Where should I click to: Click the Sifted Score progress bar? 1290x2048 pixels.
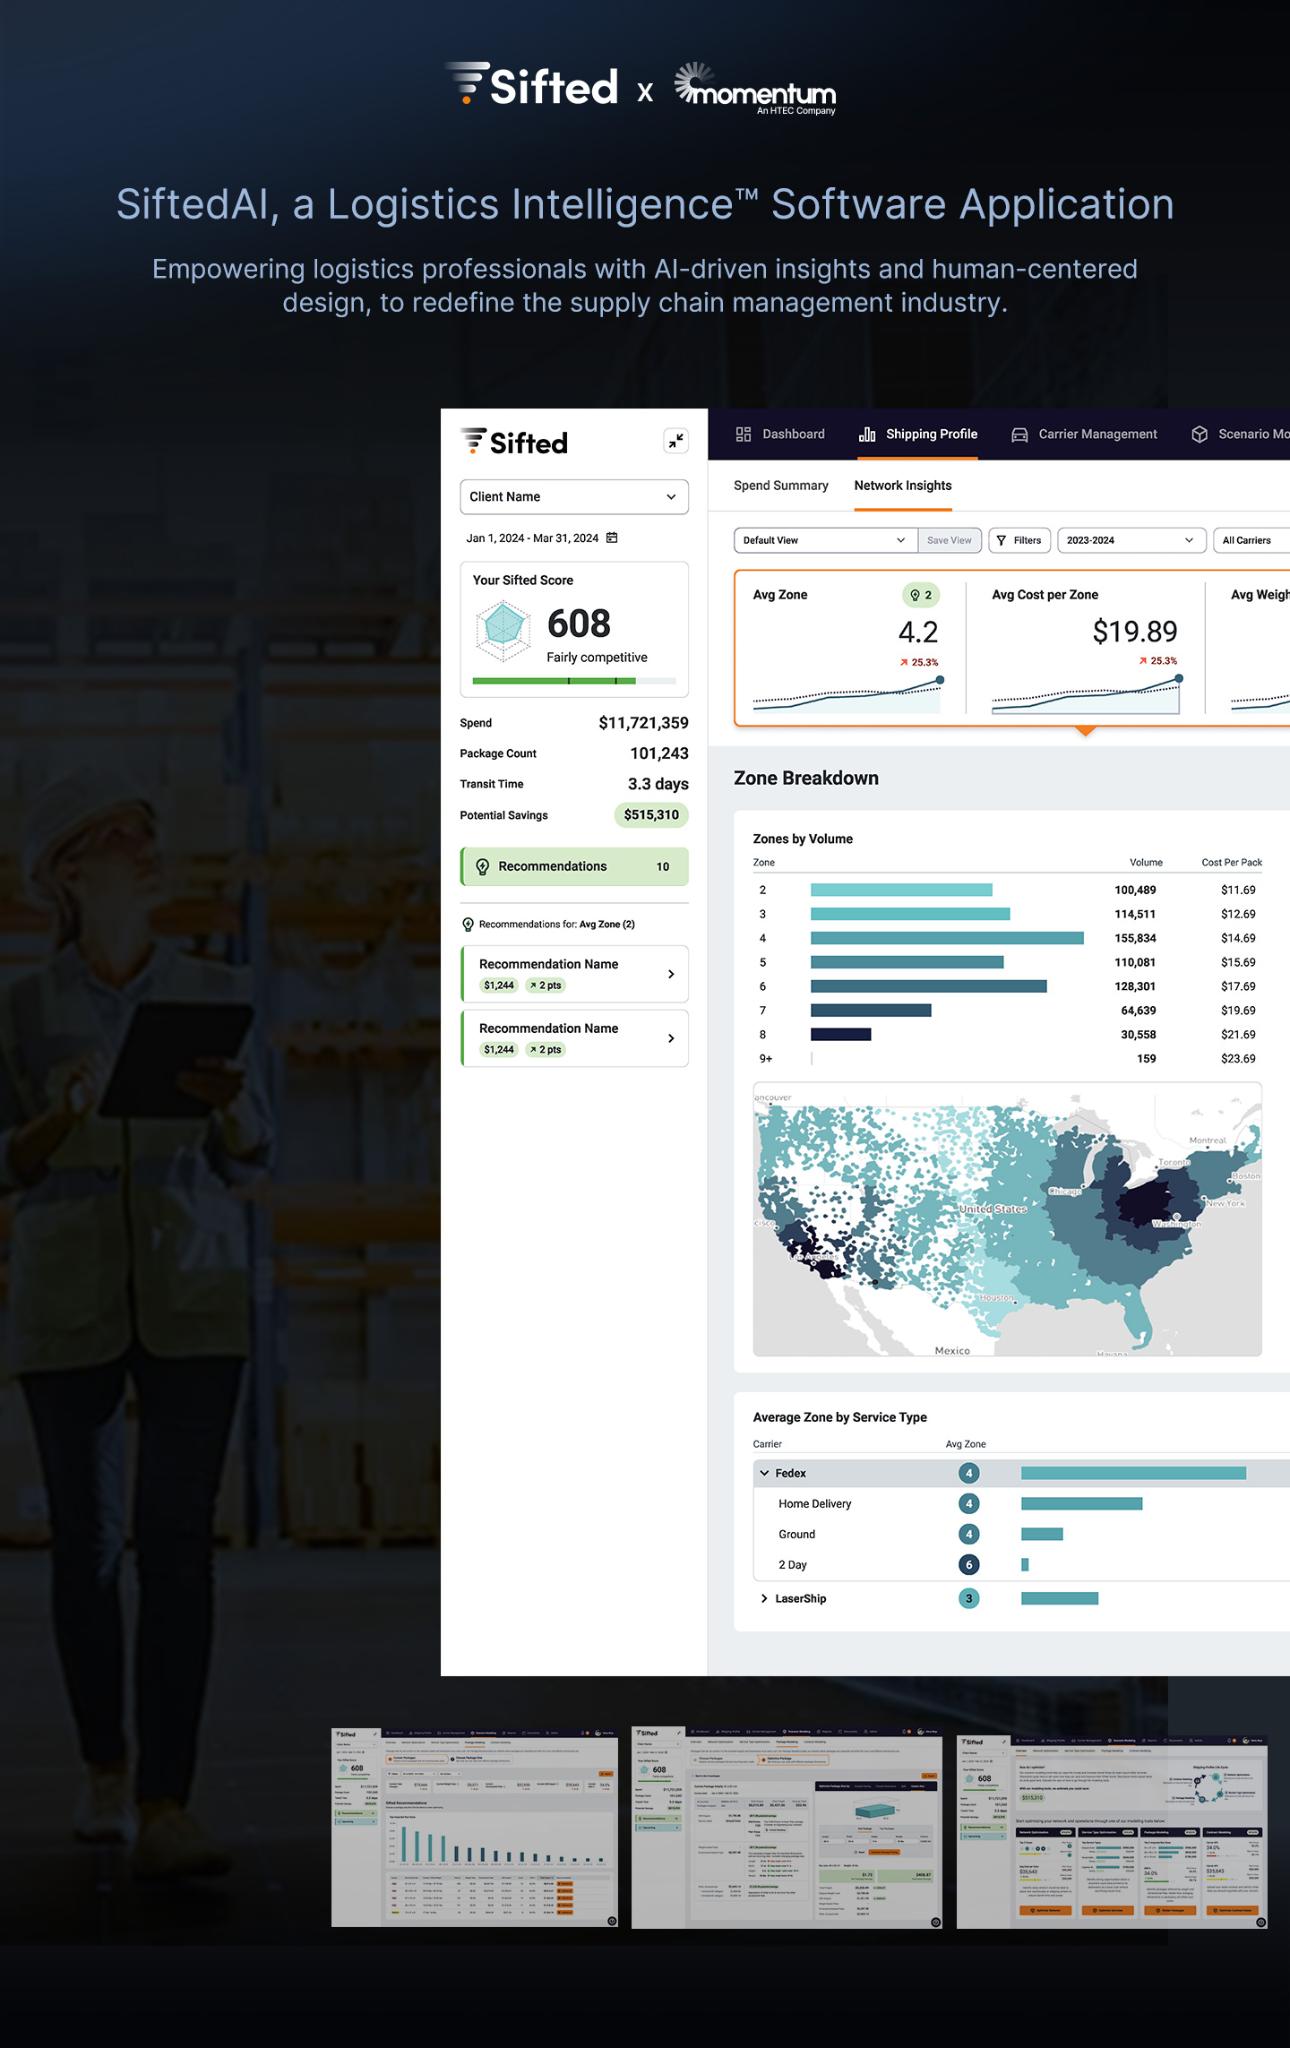coord(574,681)
